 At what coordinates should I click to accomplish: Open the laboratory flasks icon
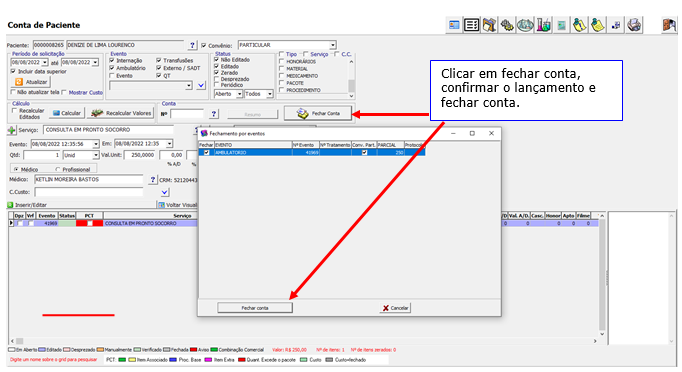(x=543, y=25)
